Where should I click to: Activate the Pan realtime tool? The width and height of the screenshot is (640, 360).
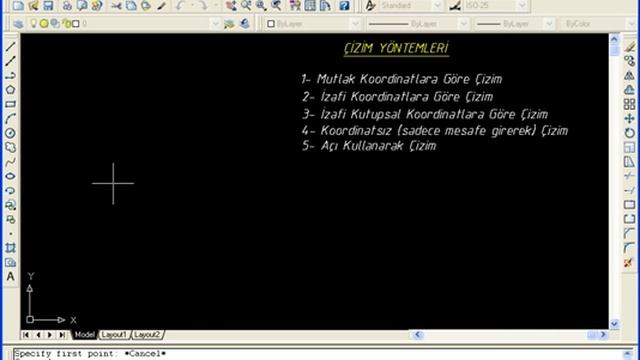click(x=231, y=5)
